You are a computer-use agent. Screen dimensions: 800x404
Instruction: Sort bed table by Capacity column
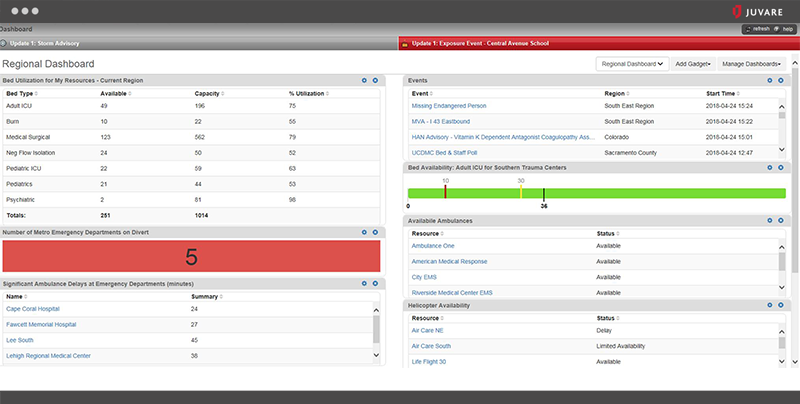pos(209,94)
